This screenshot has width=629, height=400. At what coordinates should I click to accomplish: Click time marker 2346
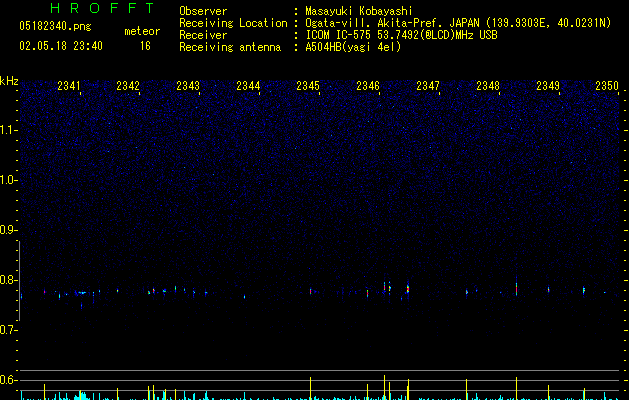[368, 86]
